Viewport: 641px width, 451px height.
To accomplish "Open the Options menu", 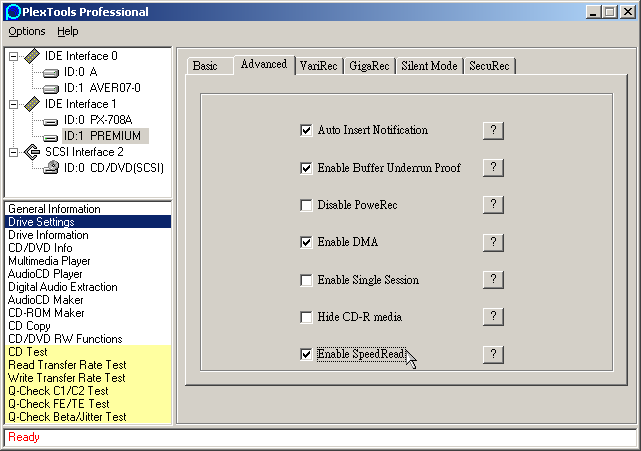I will tap(27, 32).
